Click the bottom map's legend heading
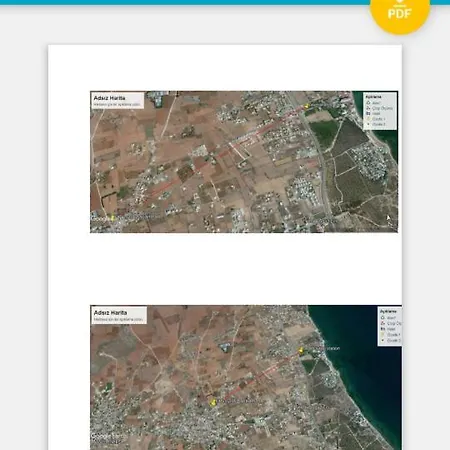Image resolution: width=450 pixels, height=450 pixels. tap(388, 311)
